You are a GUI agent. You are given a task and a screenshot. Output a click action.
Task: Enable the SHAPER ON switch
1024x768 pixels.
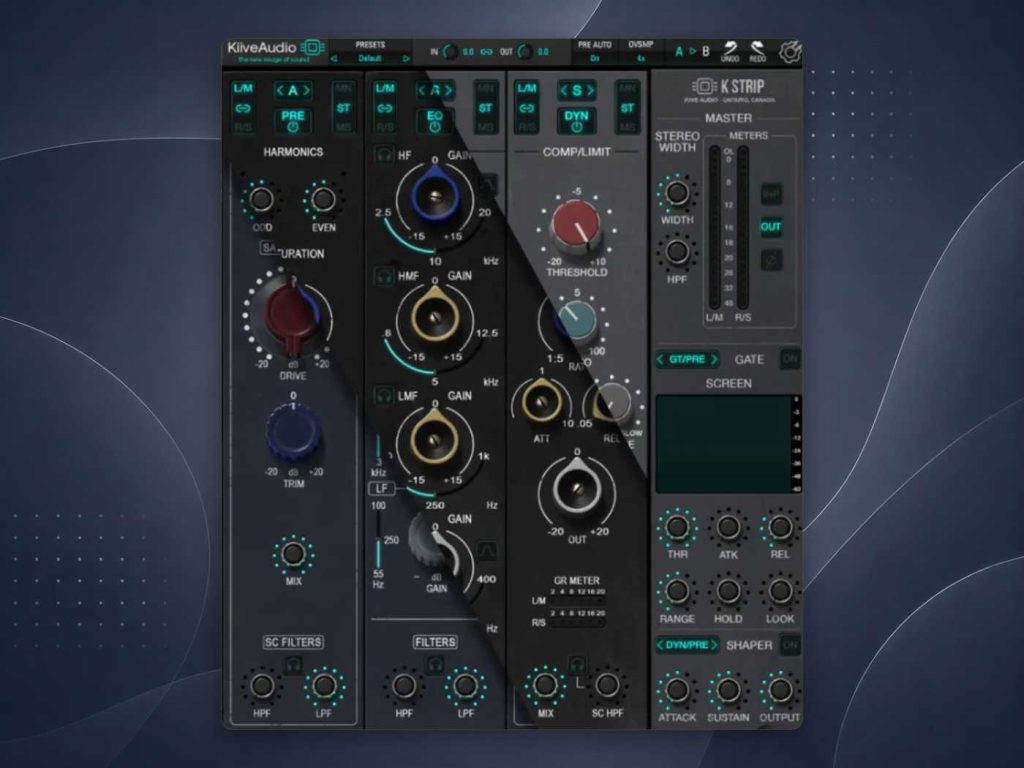coord(790,645)
